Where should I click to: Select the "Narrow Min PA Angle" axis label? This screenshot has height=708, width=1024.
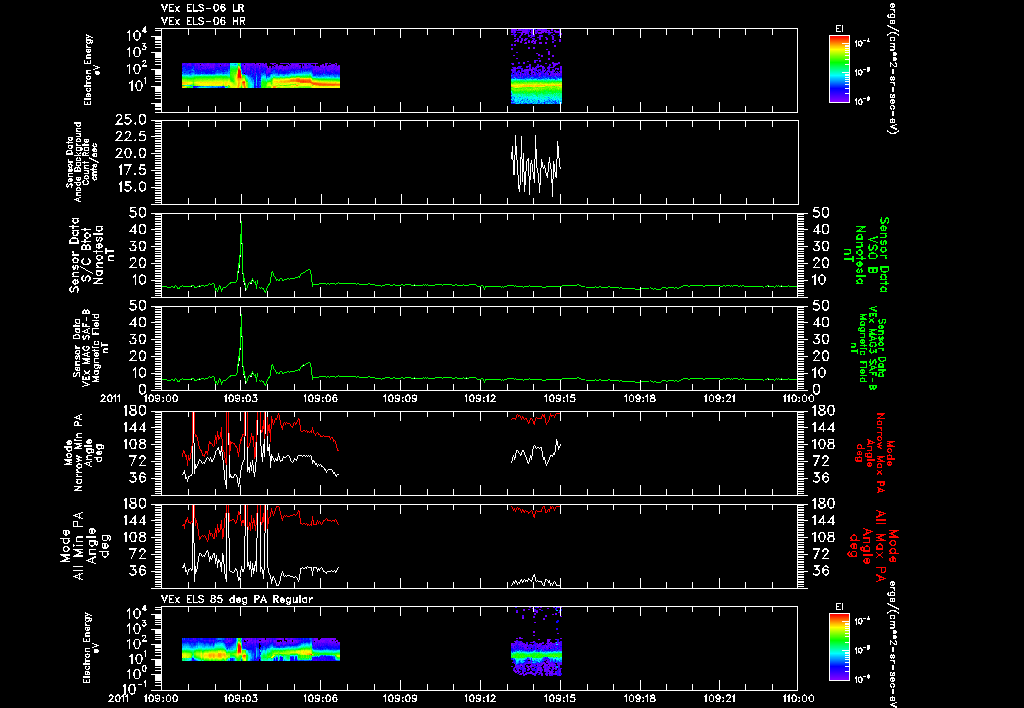click(x=82, y=452)
